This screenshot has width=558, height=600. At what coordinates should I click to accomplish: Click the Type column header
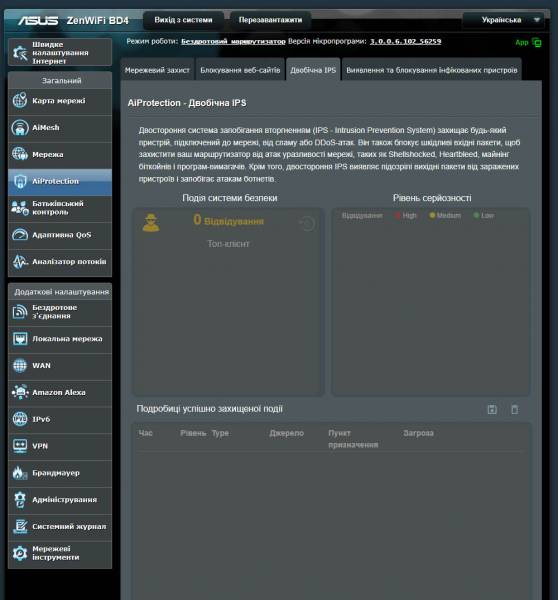tap(220, 433)
